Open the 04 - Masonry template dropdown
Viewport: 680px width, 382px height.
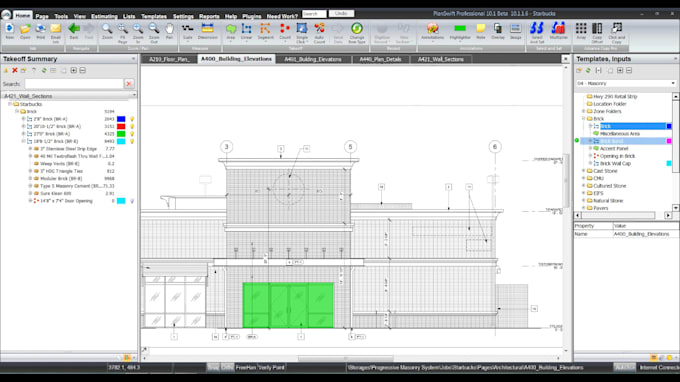pyautogui.click(x=673, y=83)
